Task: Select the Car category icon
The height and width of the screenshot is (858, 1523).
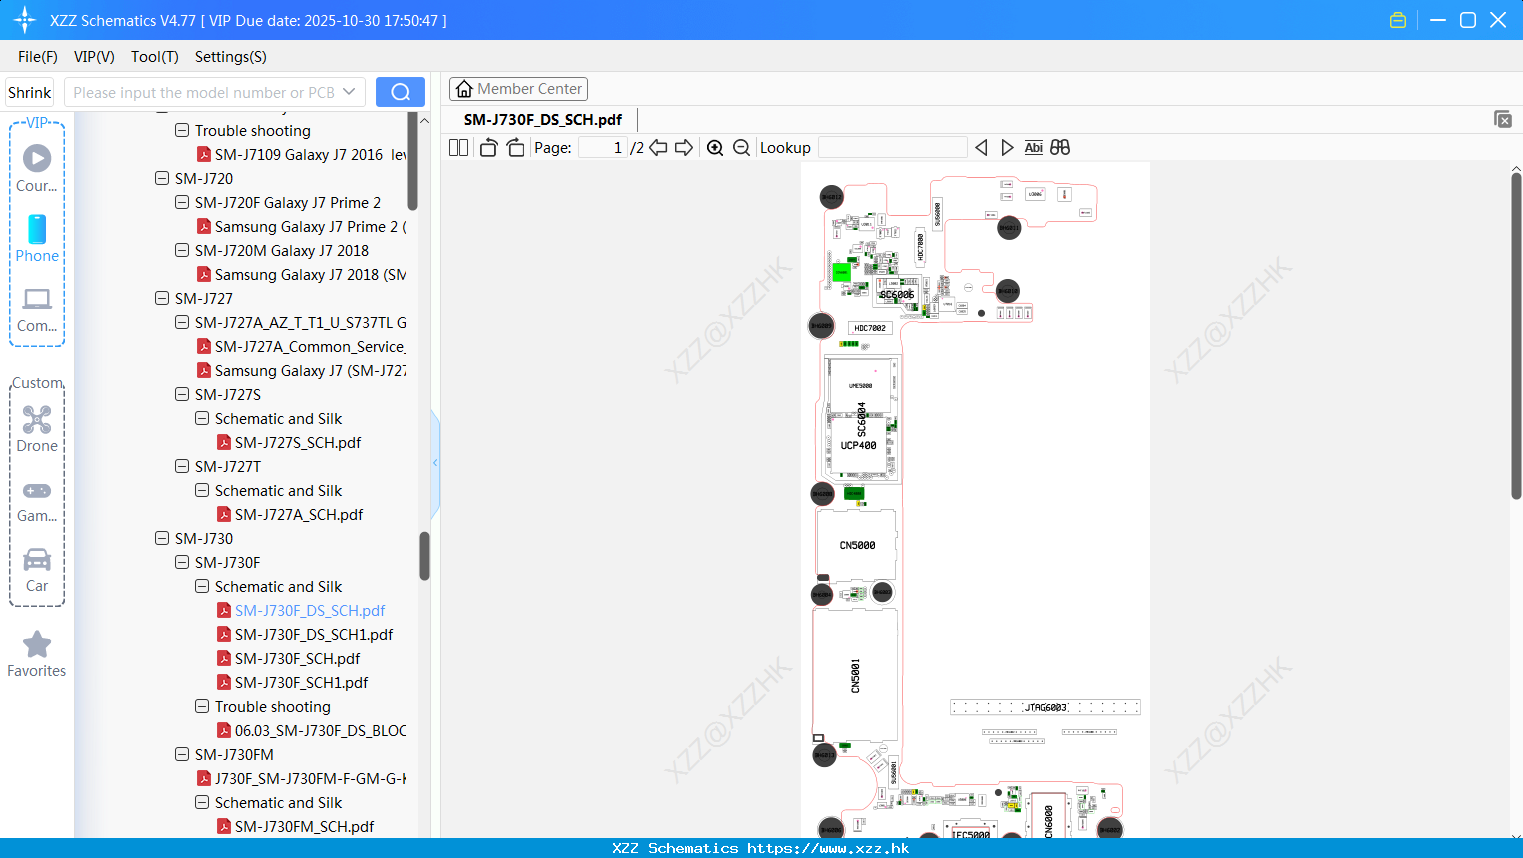Action: coord(37,570)
